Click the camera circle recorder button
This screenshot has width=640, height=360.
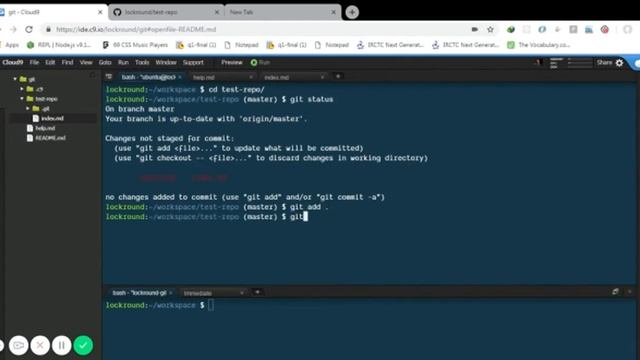pos(18,345)
